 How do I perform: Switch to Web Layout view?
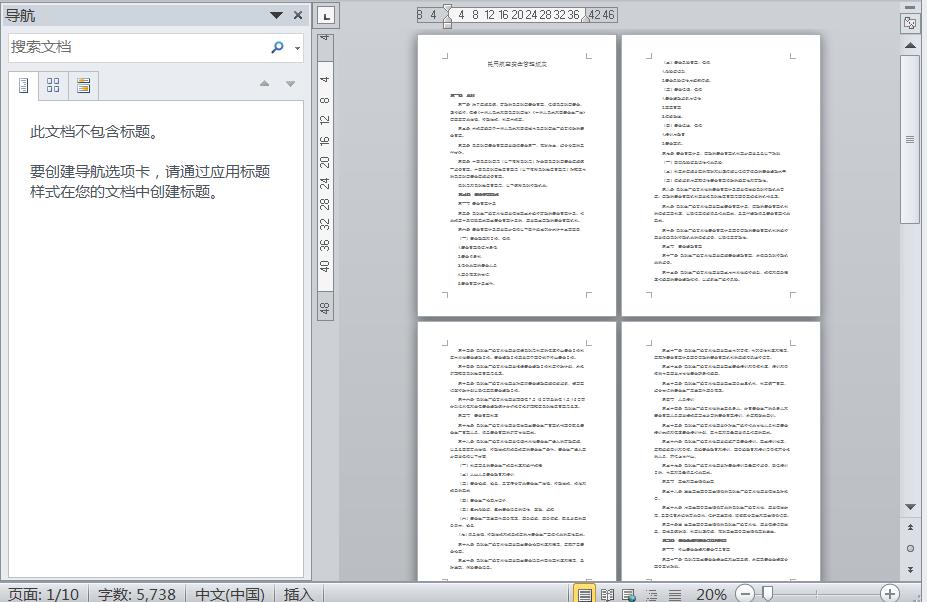pos(629,594)
